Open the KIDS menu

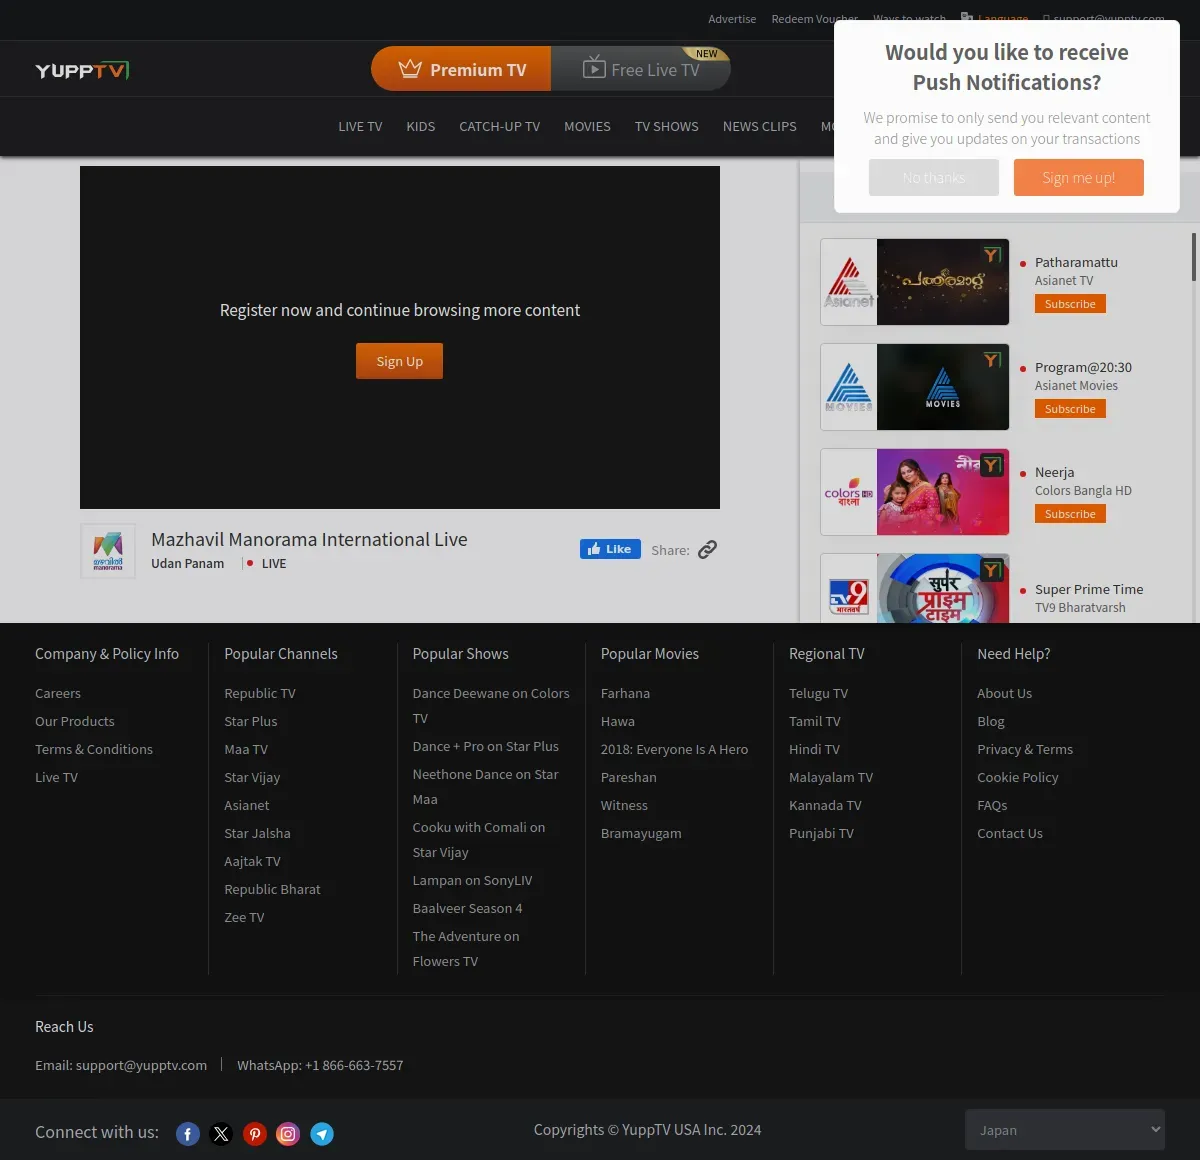pyautogui.click(x=420, y=127)
